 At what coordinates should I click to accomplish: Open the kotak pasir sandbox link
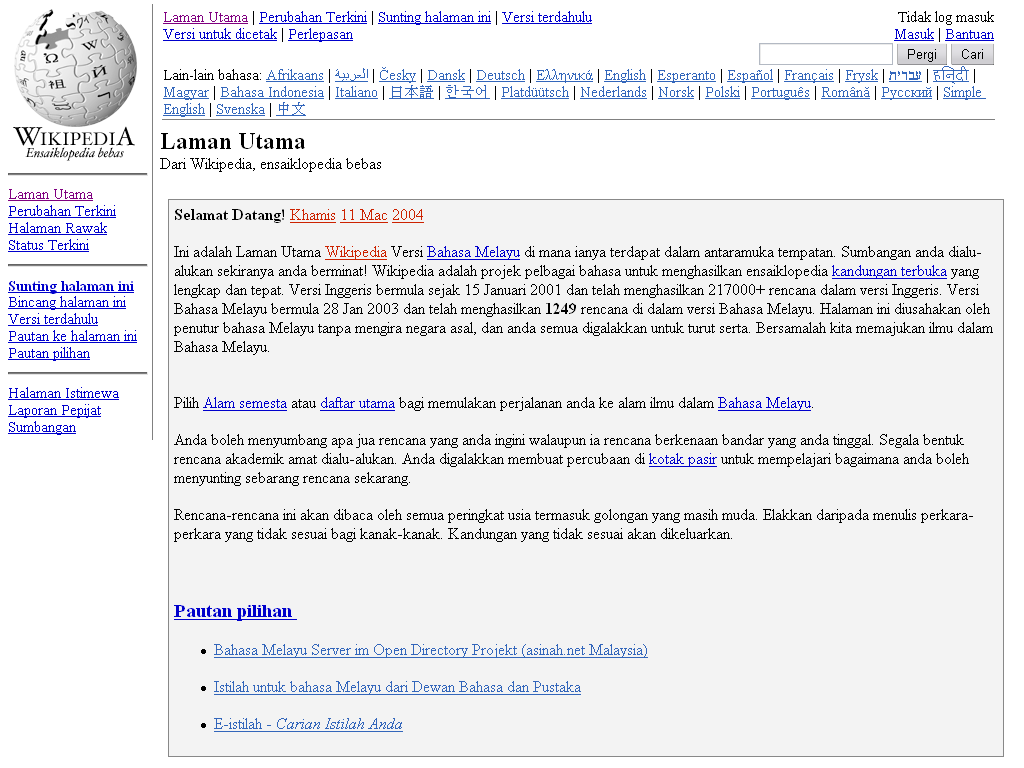682,460
